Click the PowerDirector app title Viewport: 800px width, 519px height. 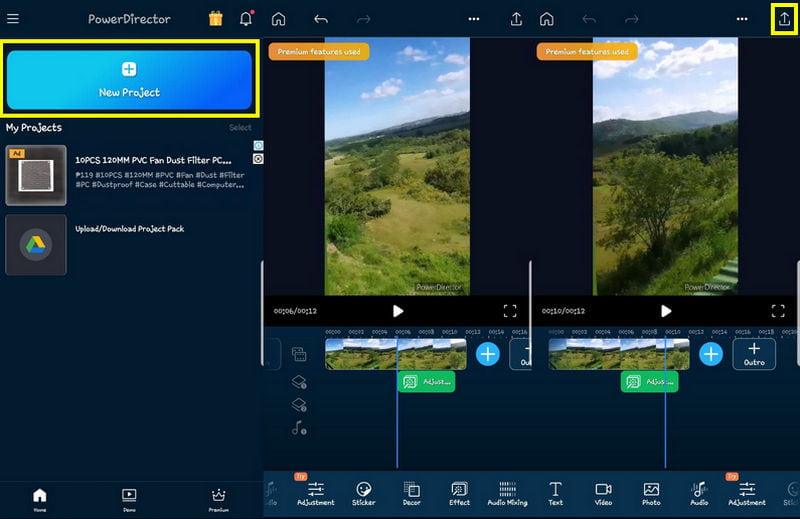click(x=130, y=19)
